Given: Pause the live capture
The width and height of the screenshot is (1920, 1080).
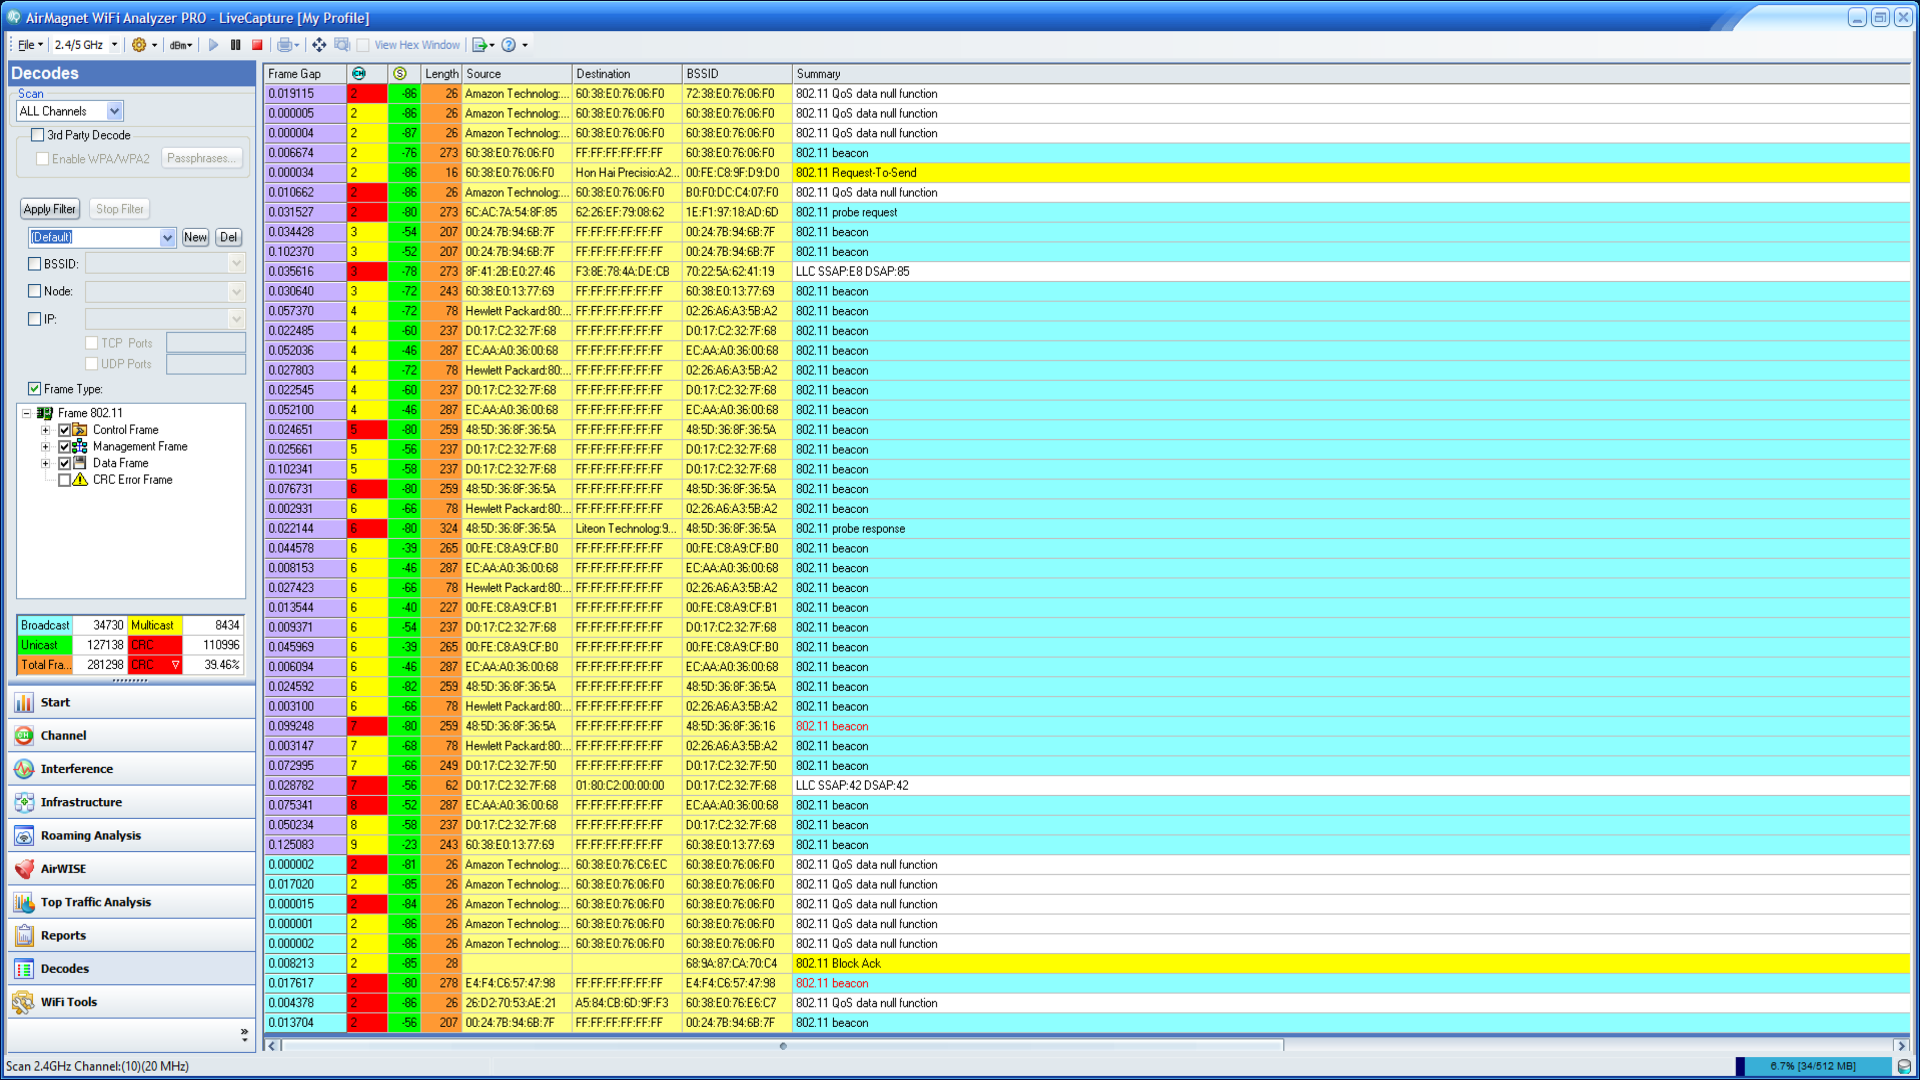Looking at the screenshot, I should pos(235,44).
